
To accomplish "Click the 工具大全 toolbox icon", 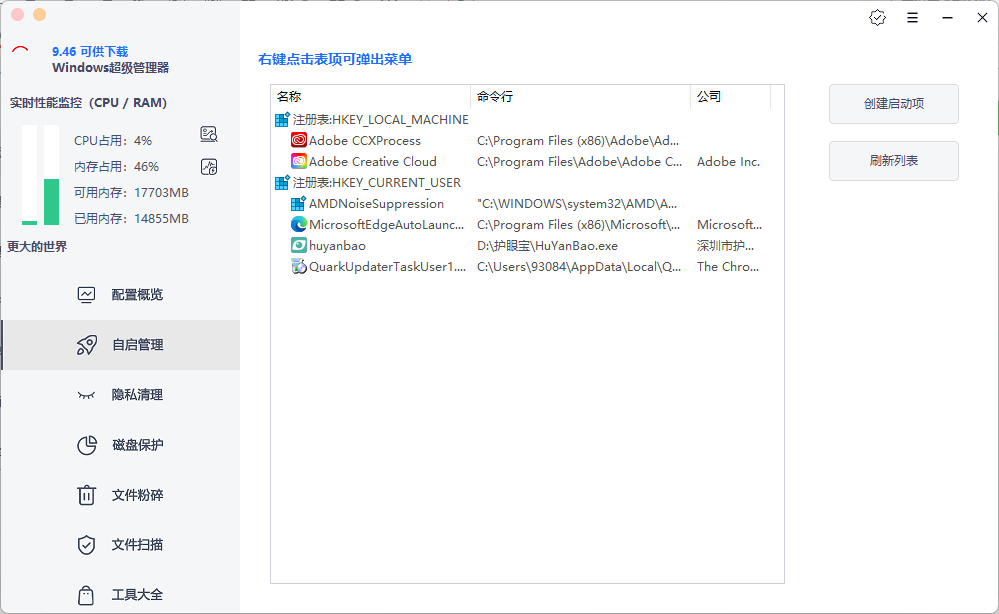I will point(87,594).
